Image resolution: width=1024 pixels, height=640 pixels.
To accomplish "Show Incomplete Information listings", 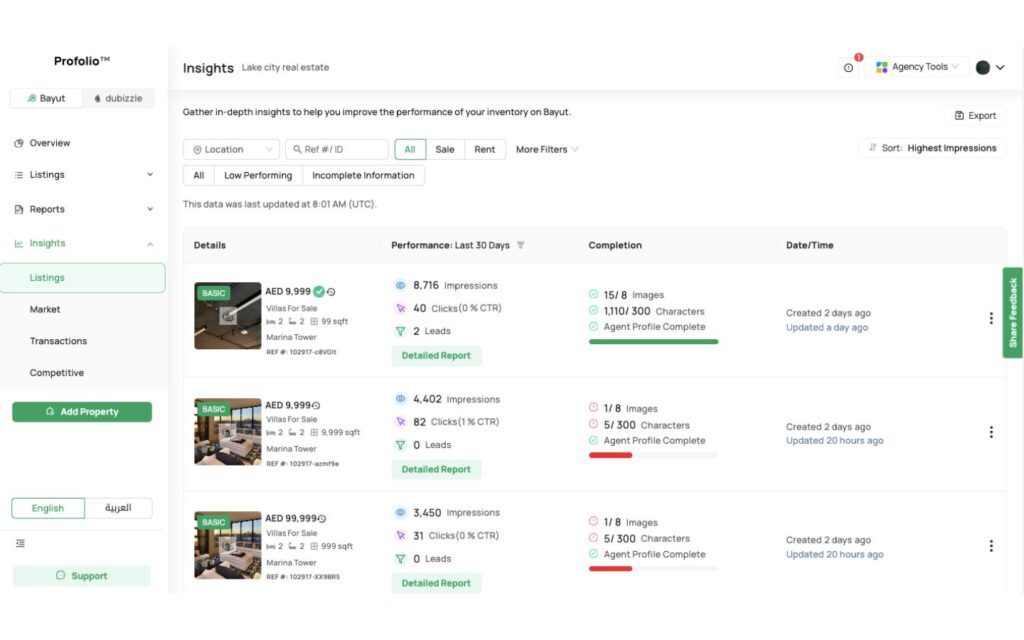I will click(x=363, y=176).
